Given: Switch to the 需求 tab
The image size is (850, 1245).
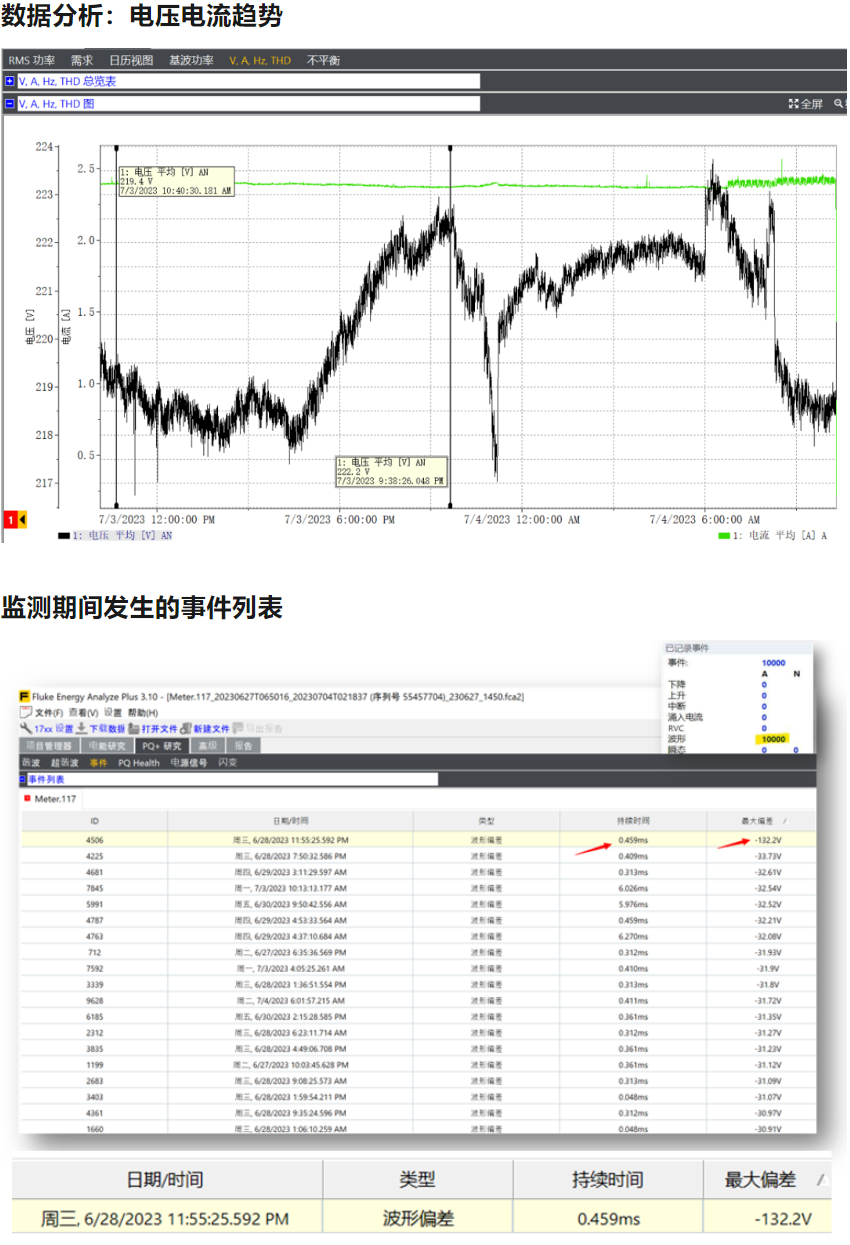Looking at the screenshot, I should 82,60.
